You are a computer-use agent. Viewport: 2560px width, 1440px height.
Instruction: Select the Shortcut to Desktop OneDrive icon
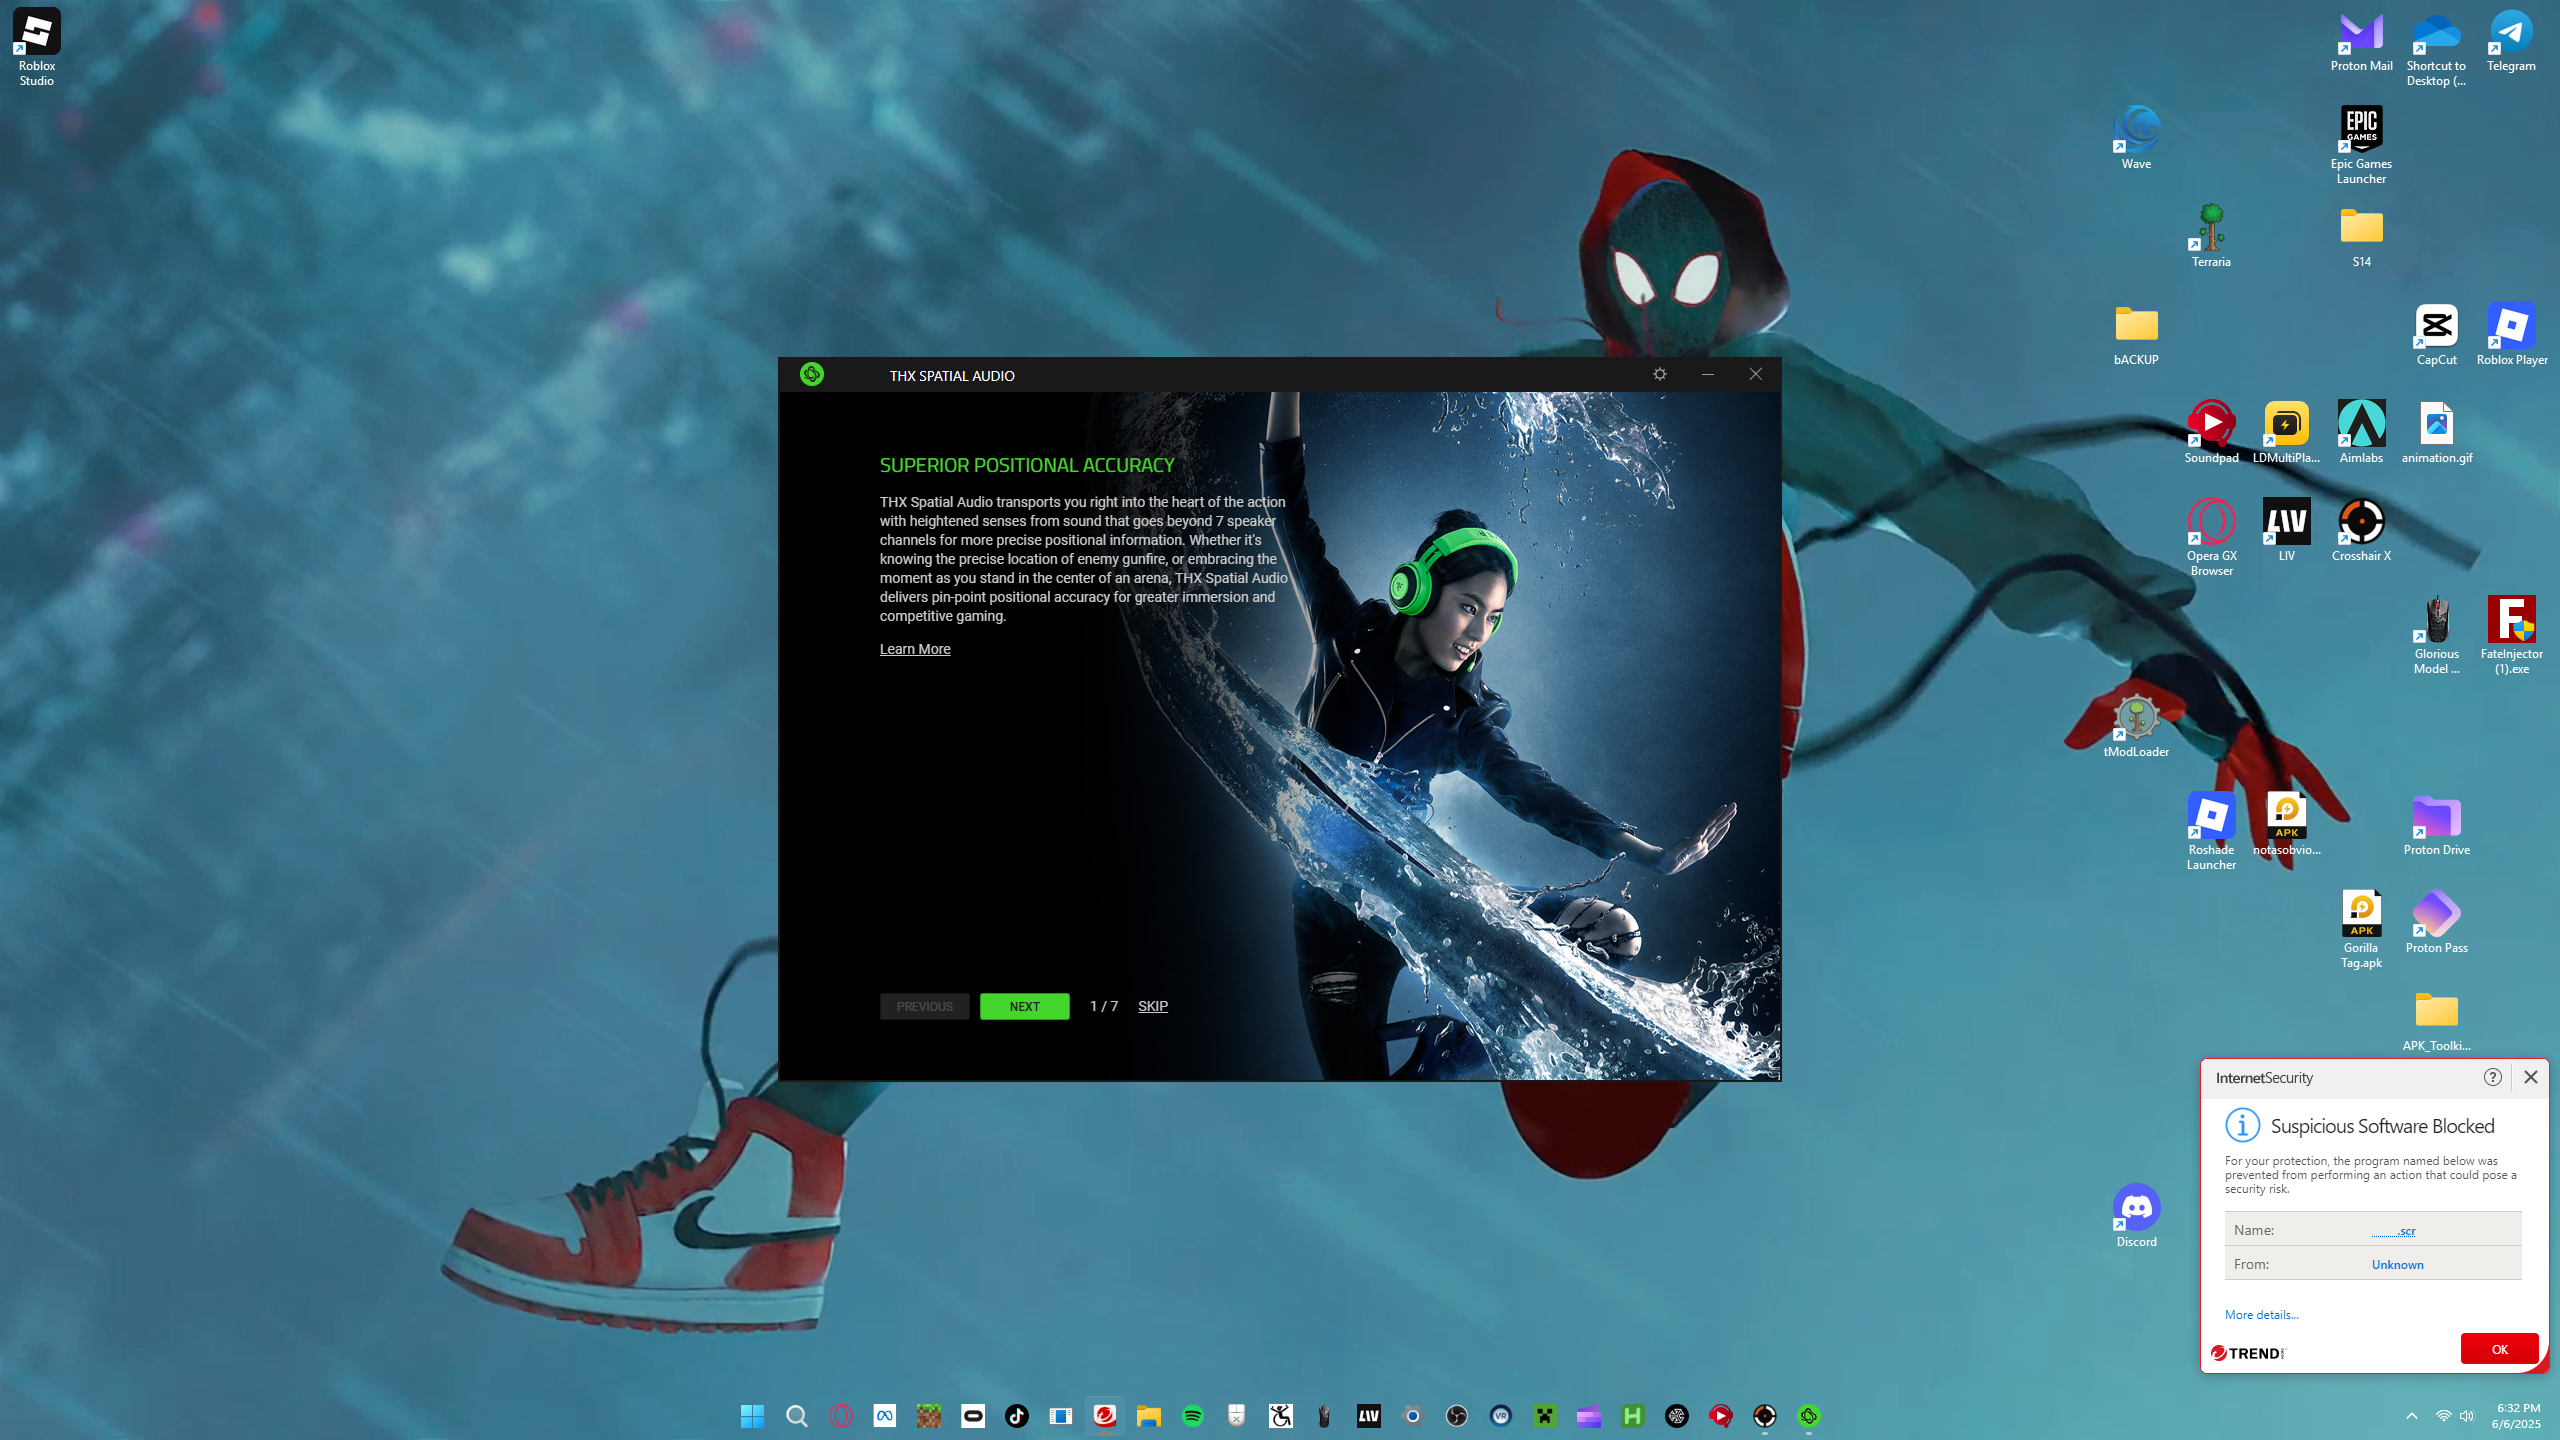point(2436,48)
